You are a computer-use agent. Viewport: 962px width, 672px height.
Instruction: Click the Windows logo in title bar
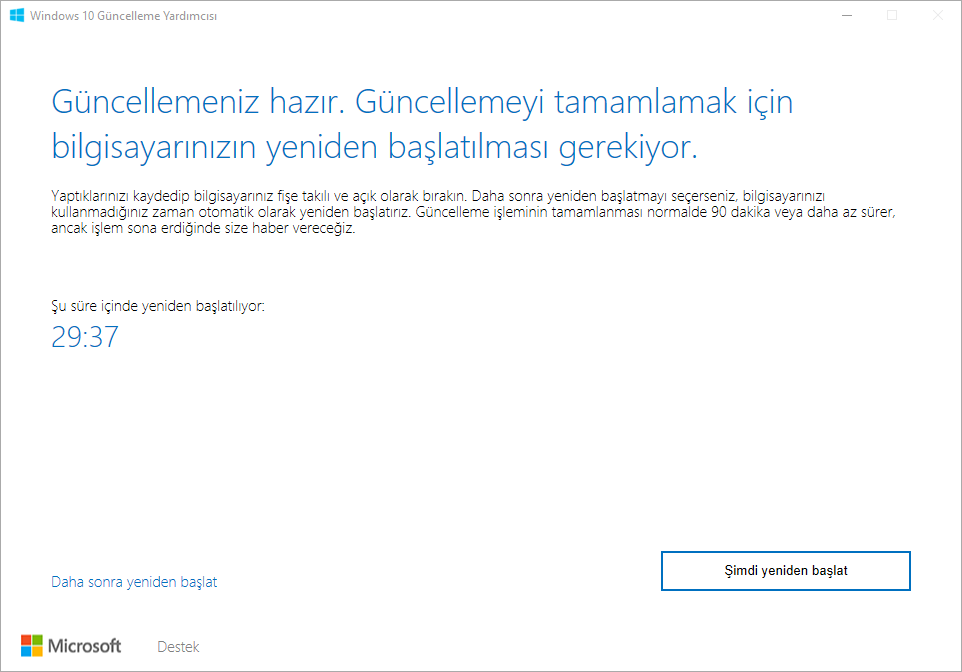[x=17, y=15]
